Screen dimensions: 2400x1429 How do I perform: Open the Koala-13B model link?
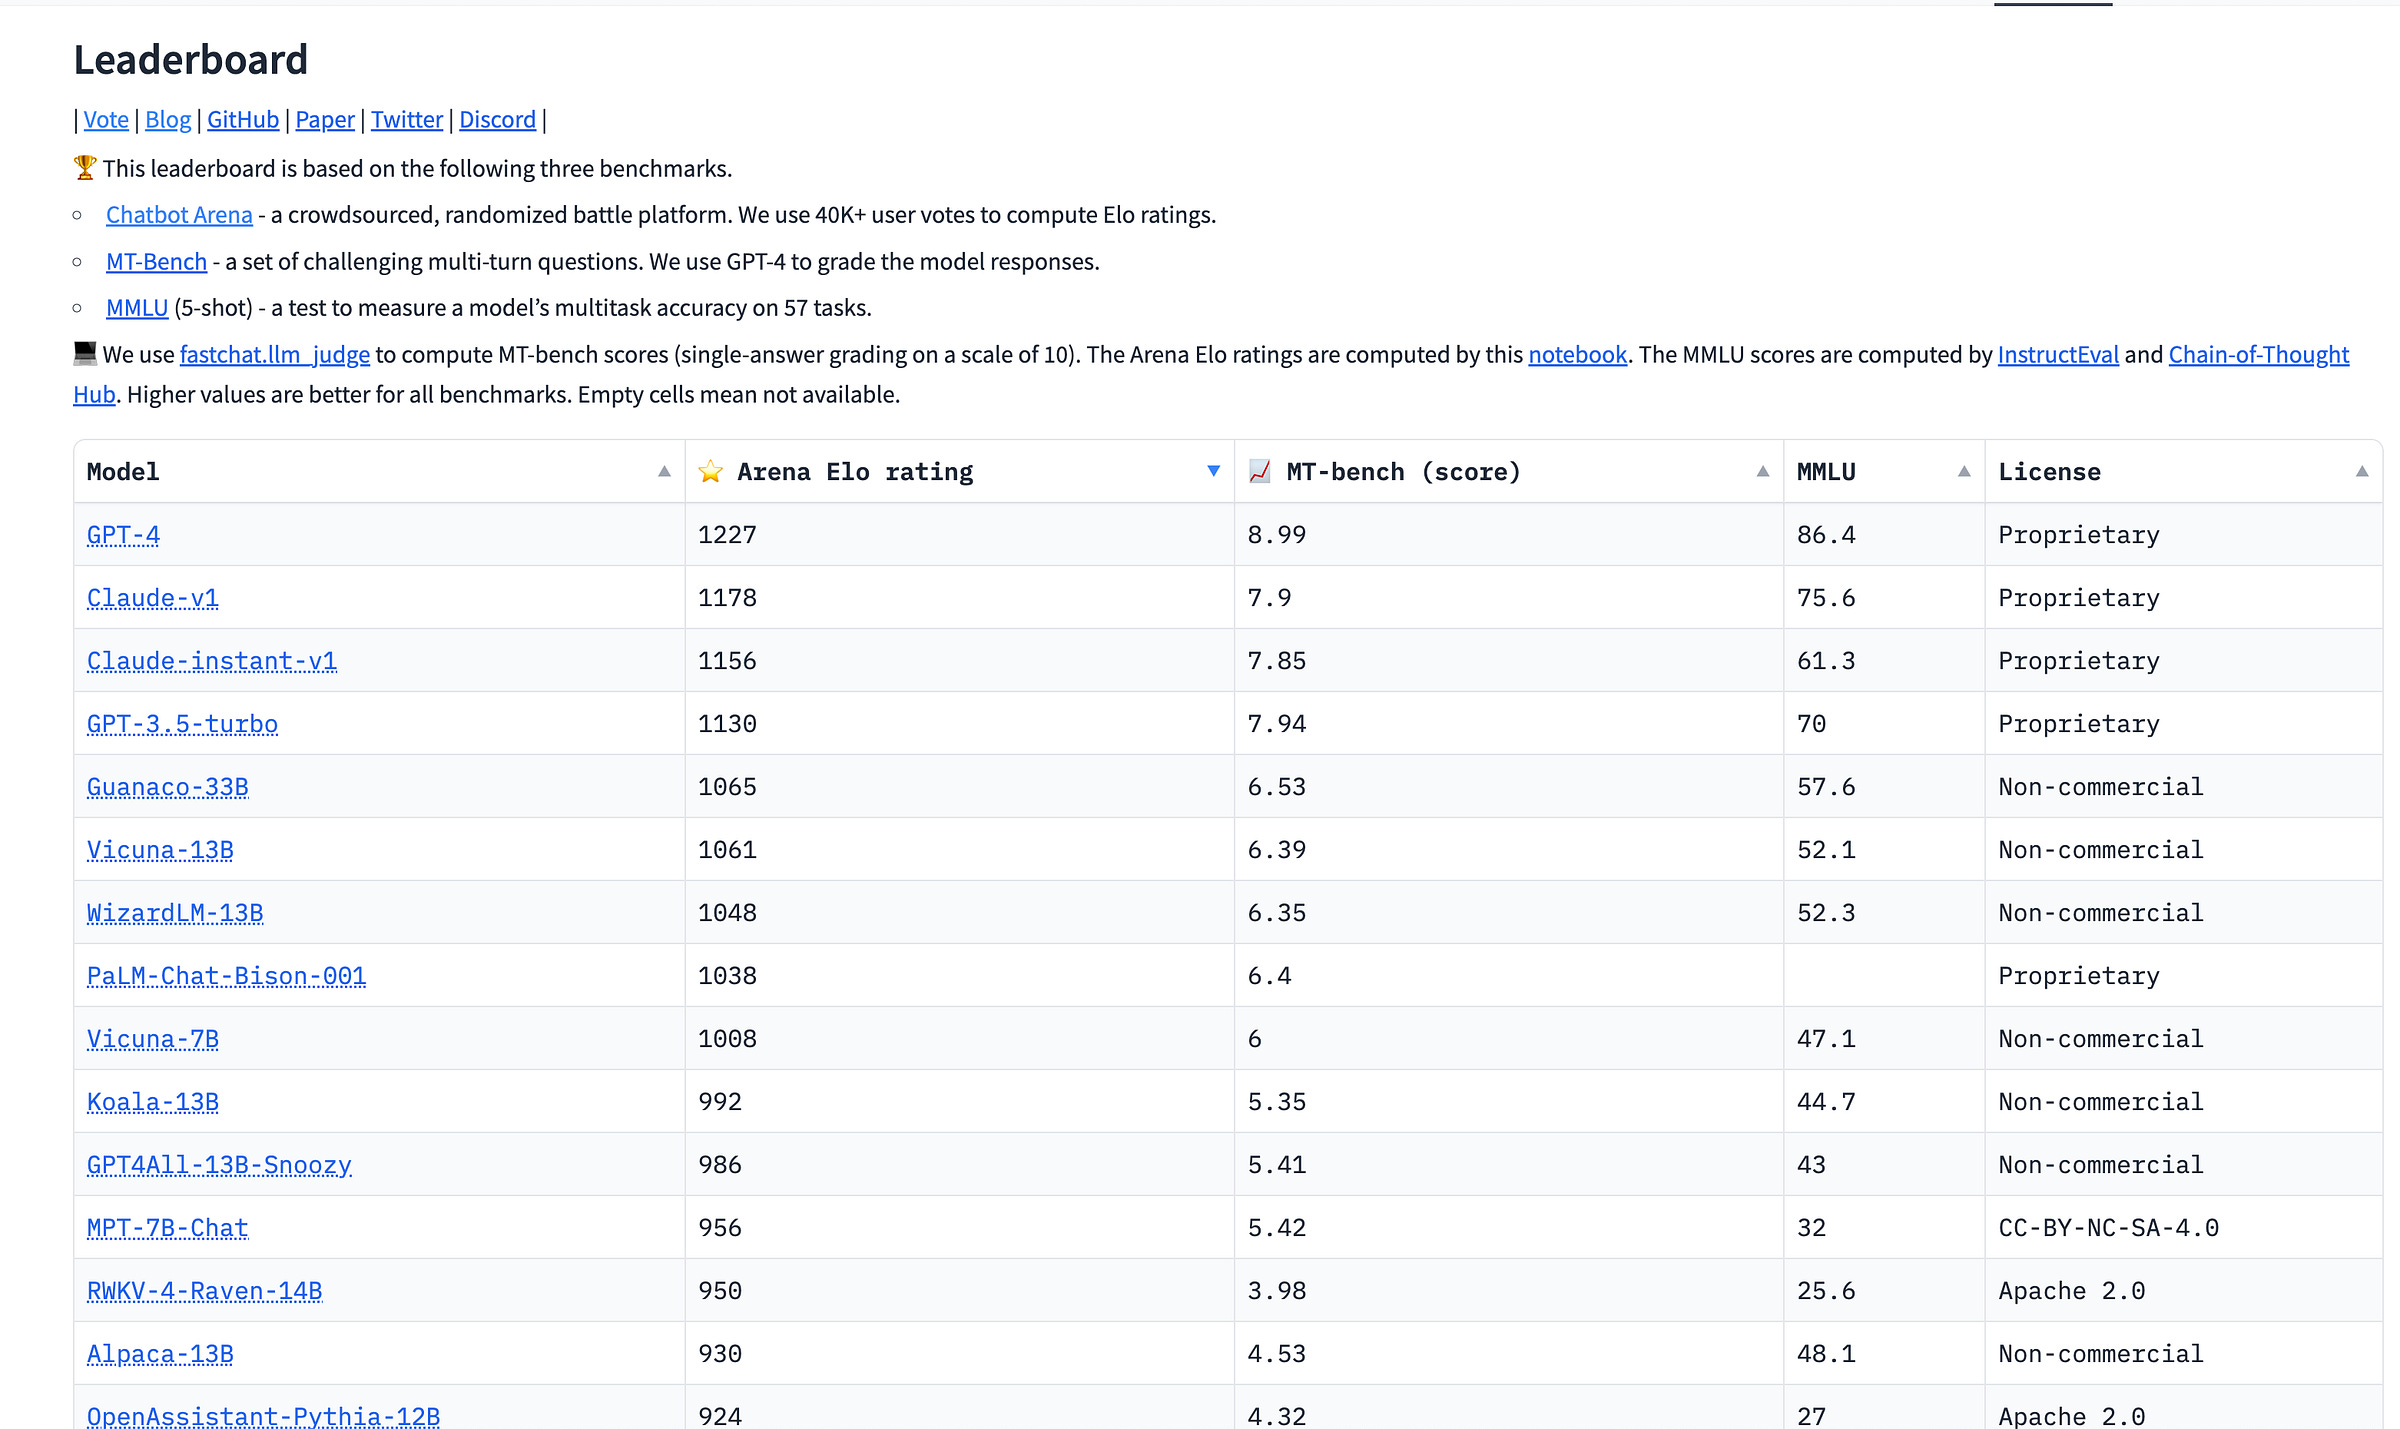coord(152,1102)
